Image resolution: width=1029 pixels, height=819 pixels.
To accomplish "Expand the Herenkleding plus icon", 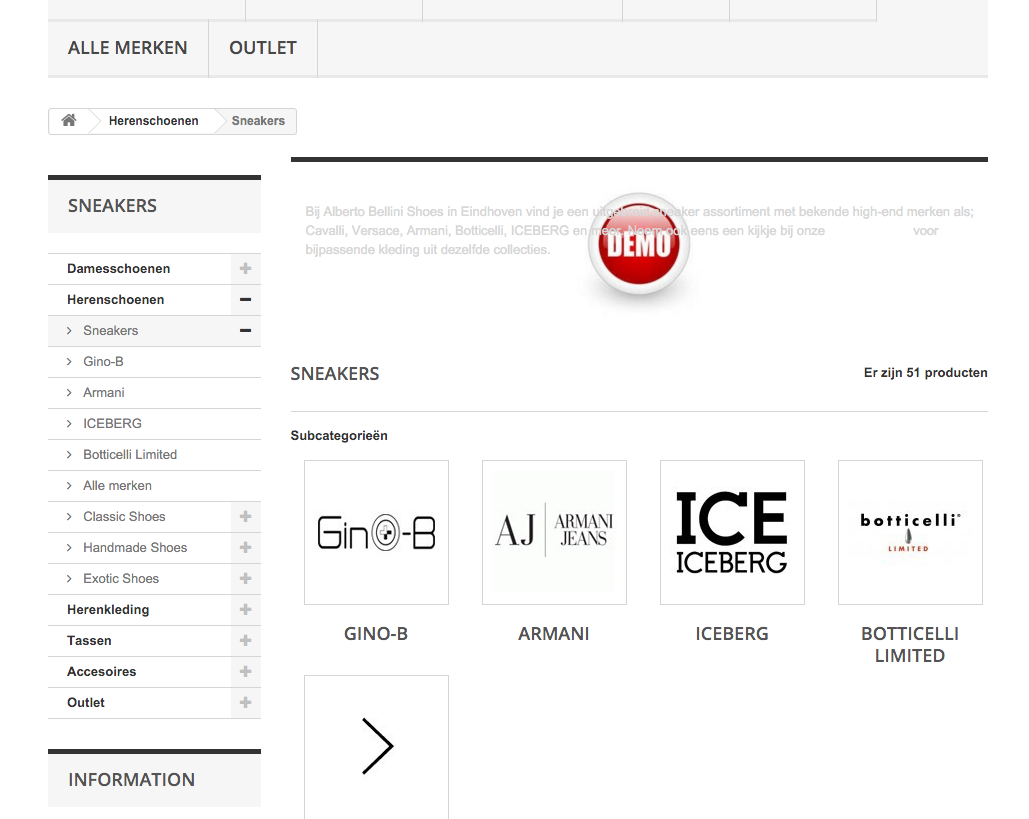I will click(245, 610).
